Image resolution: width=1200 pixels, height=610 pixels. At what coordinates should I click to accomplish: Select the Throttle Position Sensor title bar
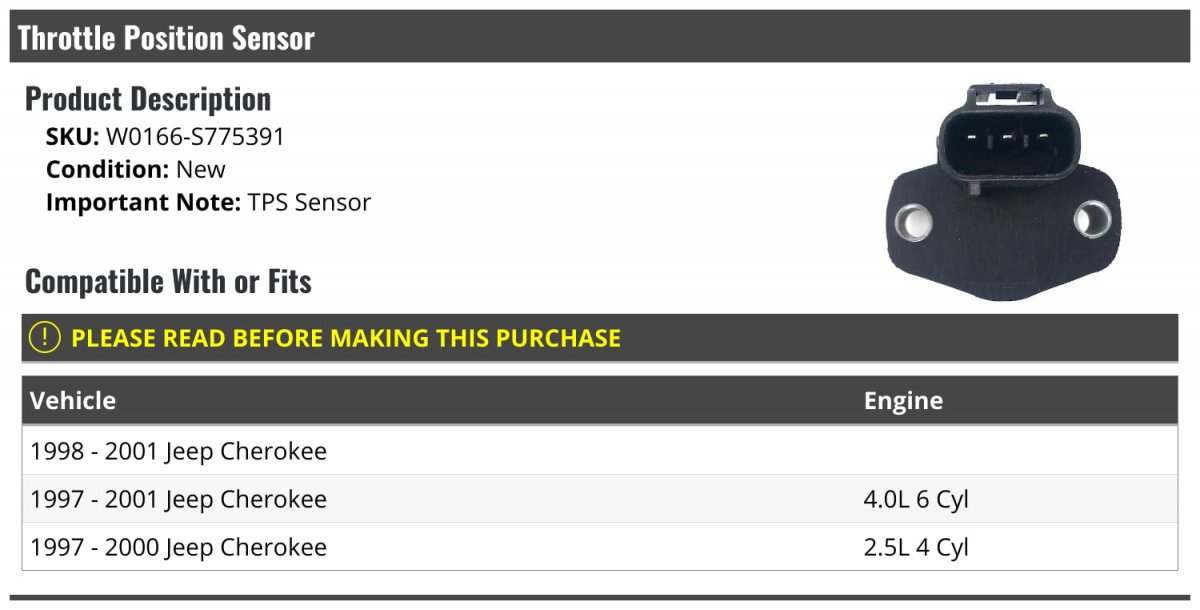(x=600, y=37)
